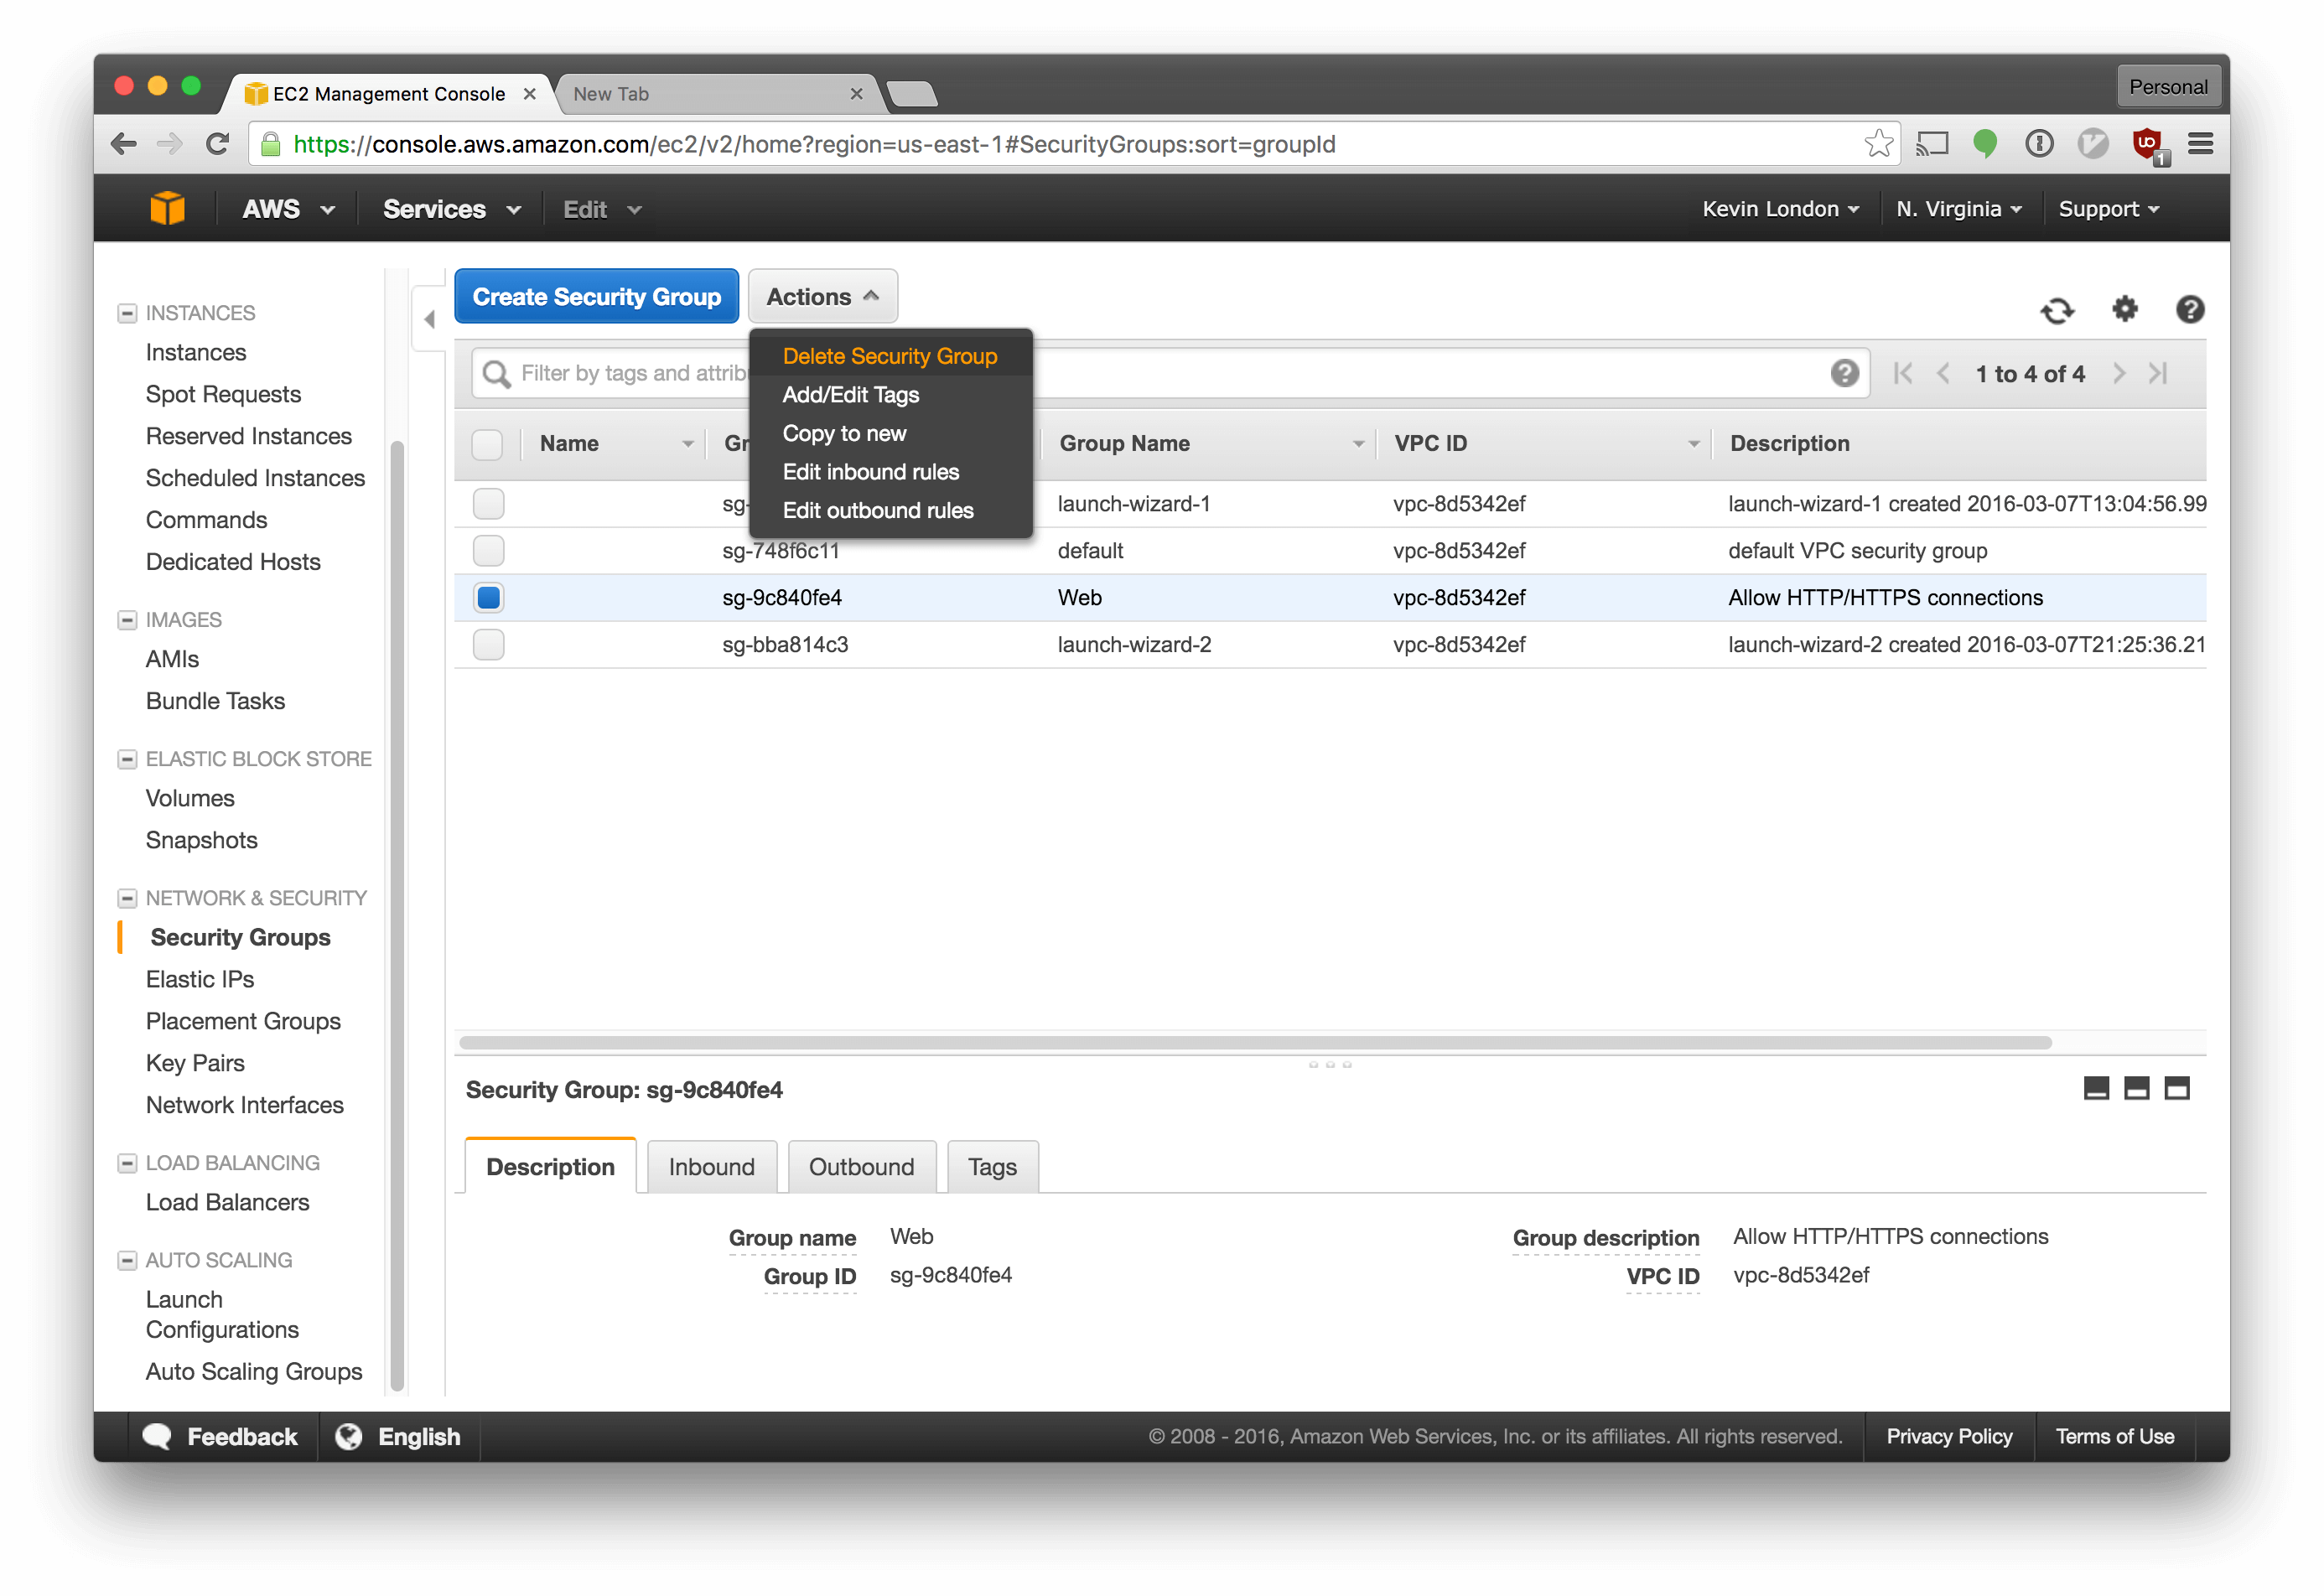This screenshot has height=1596, width=2324.
Task: Switch to the Inbound tab
Action: coord(711,1167)
